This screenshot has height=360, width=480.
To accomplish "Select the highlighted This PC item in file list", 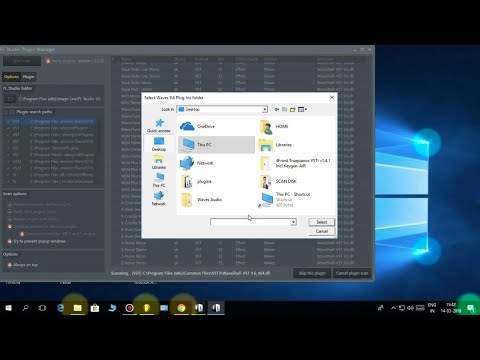I will (x=217, y=145).
